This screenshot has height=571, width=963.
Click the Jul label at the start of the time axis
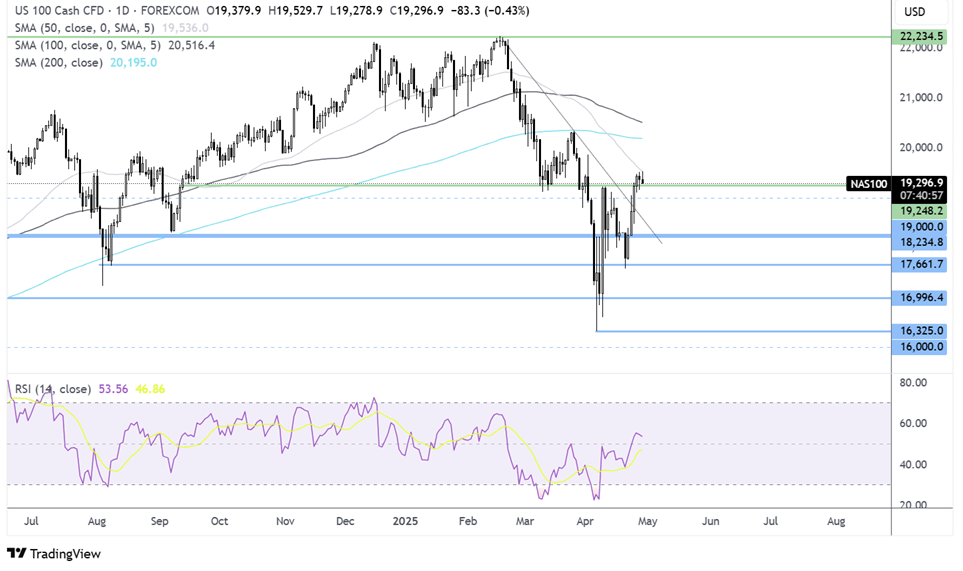point(31,521)
